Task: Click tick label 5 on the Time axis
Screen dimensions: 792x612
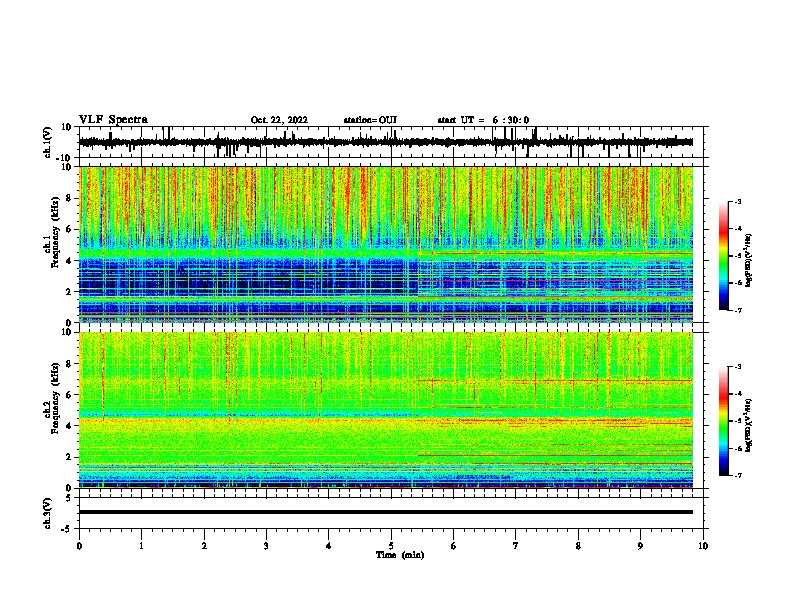Action: coord(391,546)
